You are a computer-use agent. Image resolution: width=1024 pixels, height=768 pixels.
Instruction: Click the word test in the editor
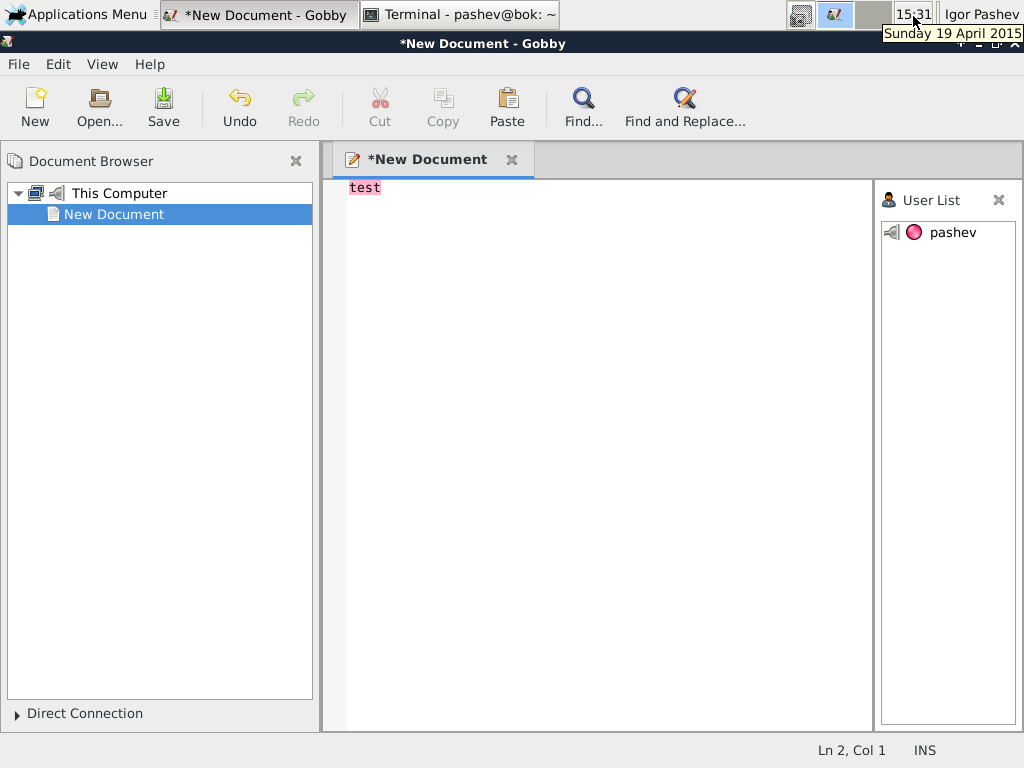364,188
